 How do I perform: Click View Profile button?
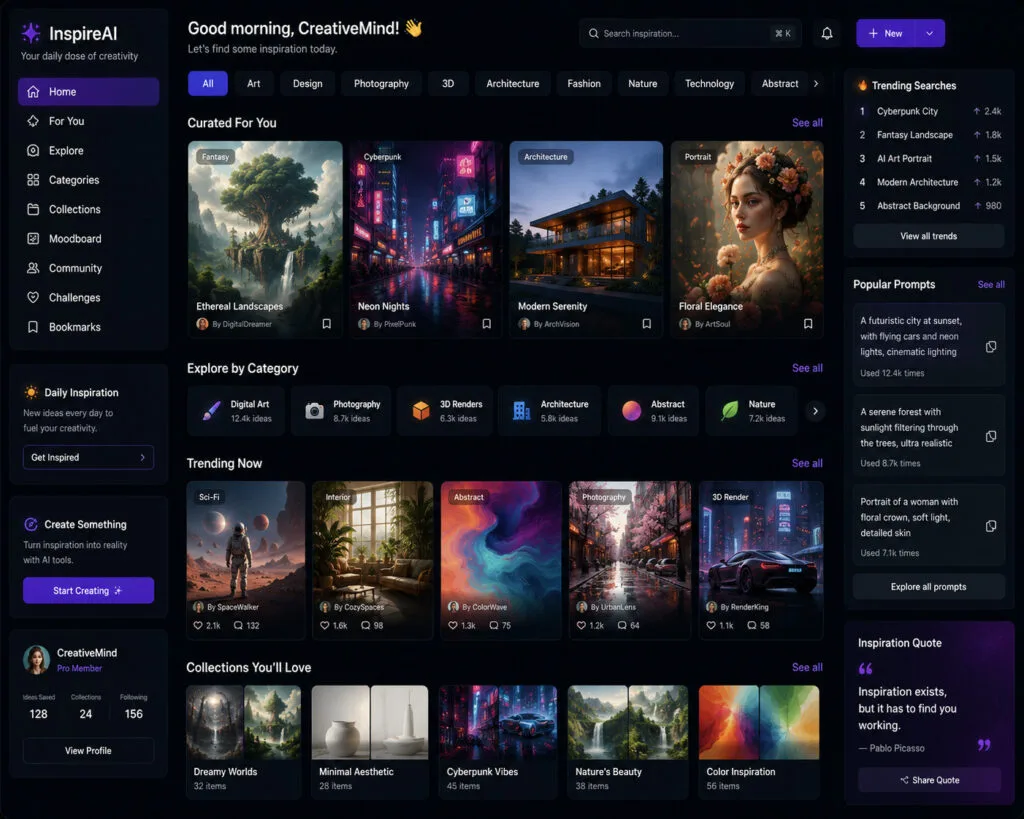point(88,750)
